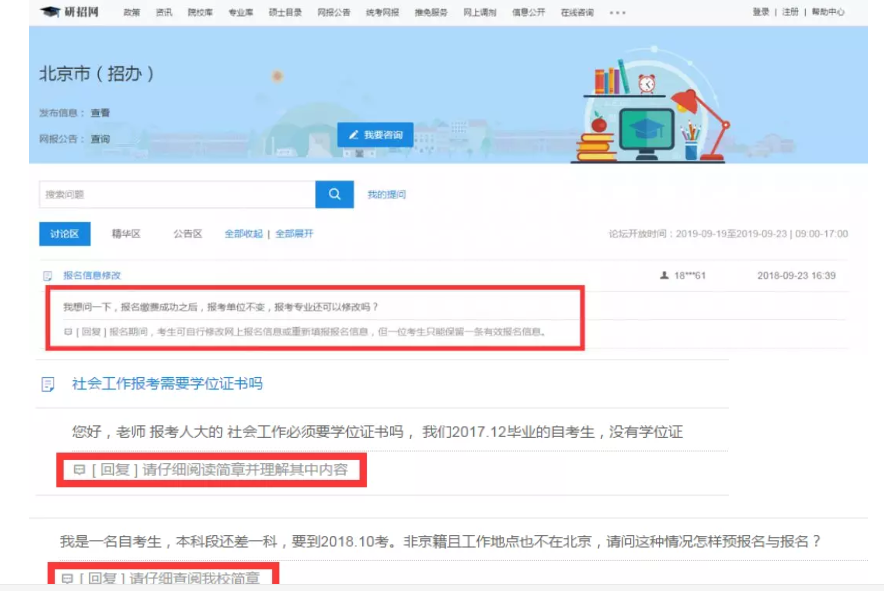The image size is (884, 591).
Task: Click the blue 我要咨询 button
Action: tap(374, 134)
